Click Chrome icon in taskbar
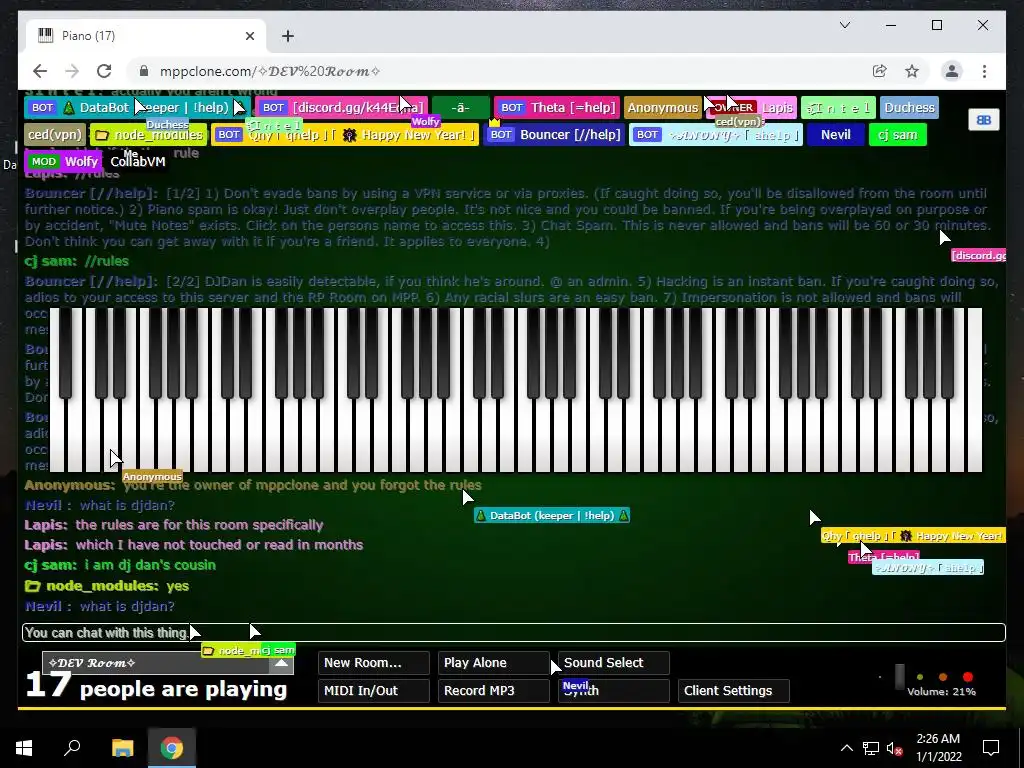Screen dimensions: 1024x768 tap(172, 748)
